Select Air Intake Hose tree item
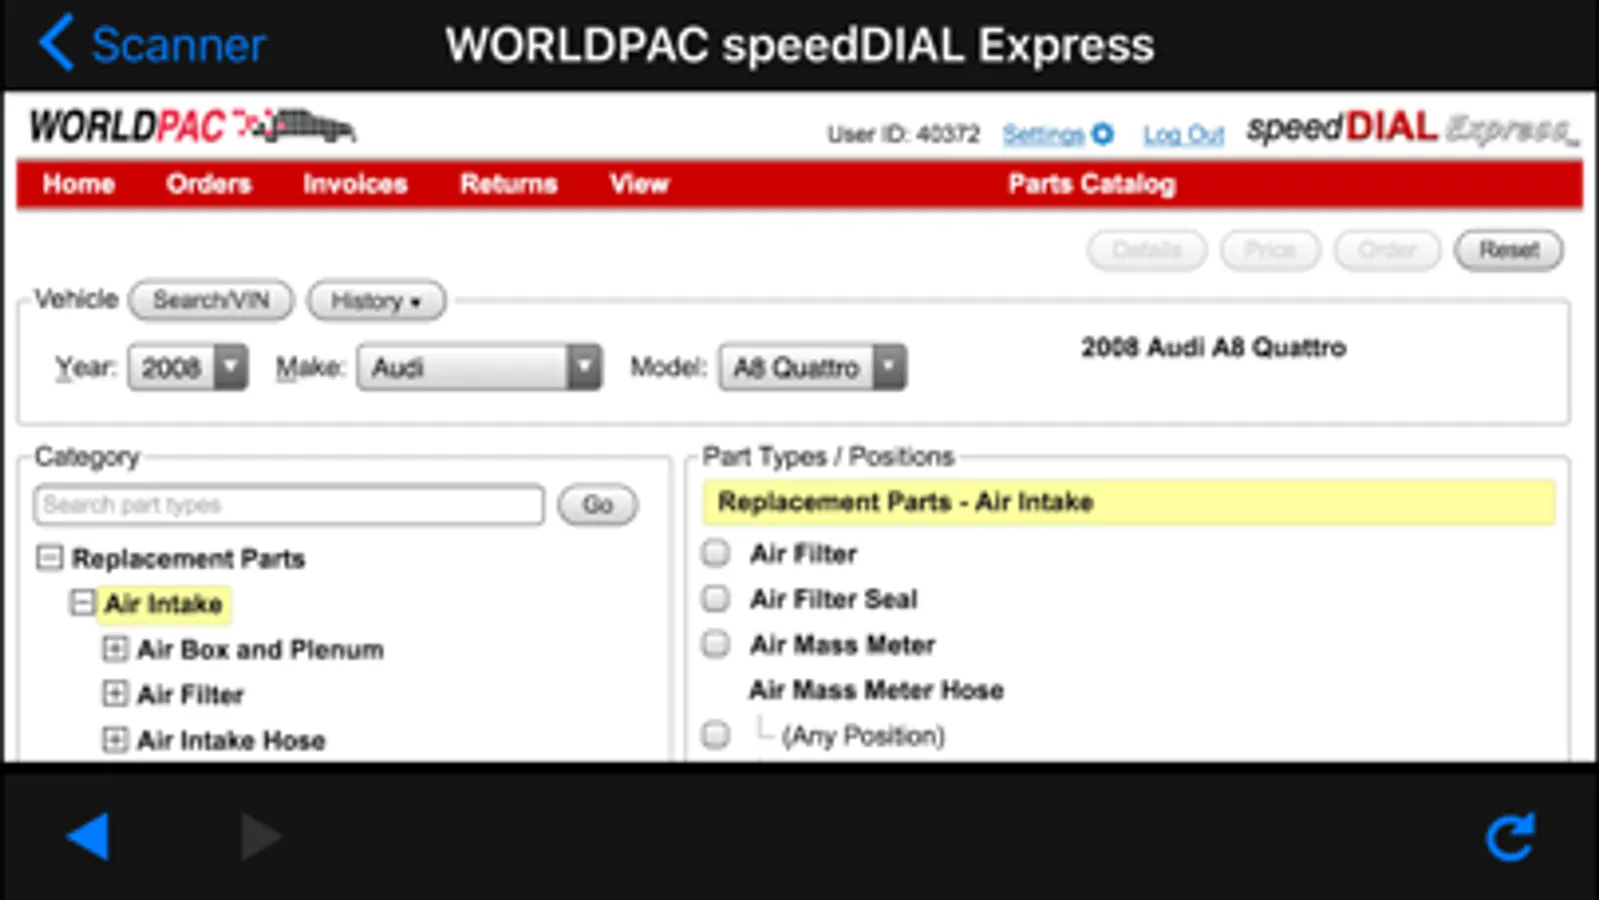 (231, 741)
